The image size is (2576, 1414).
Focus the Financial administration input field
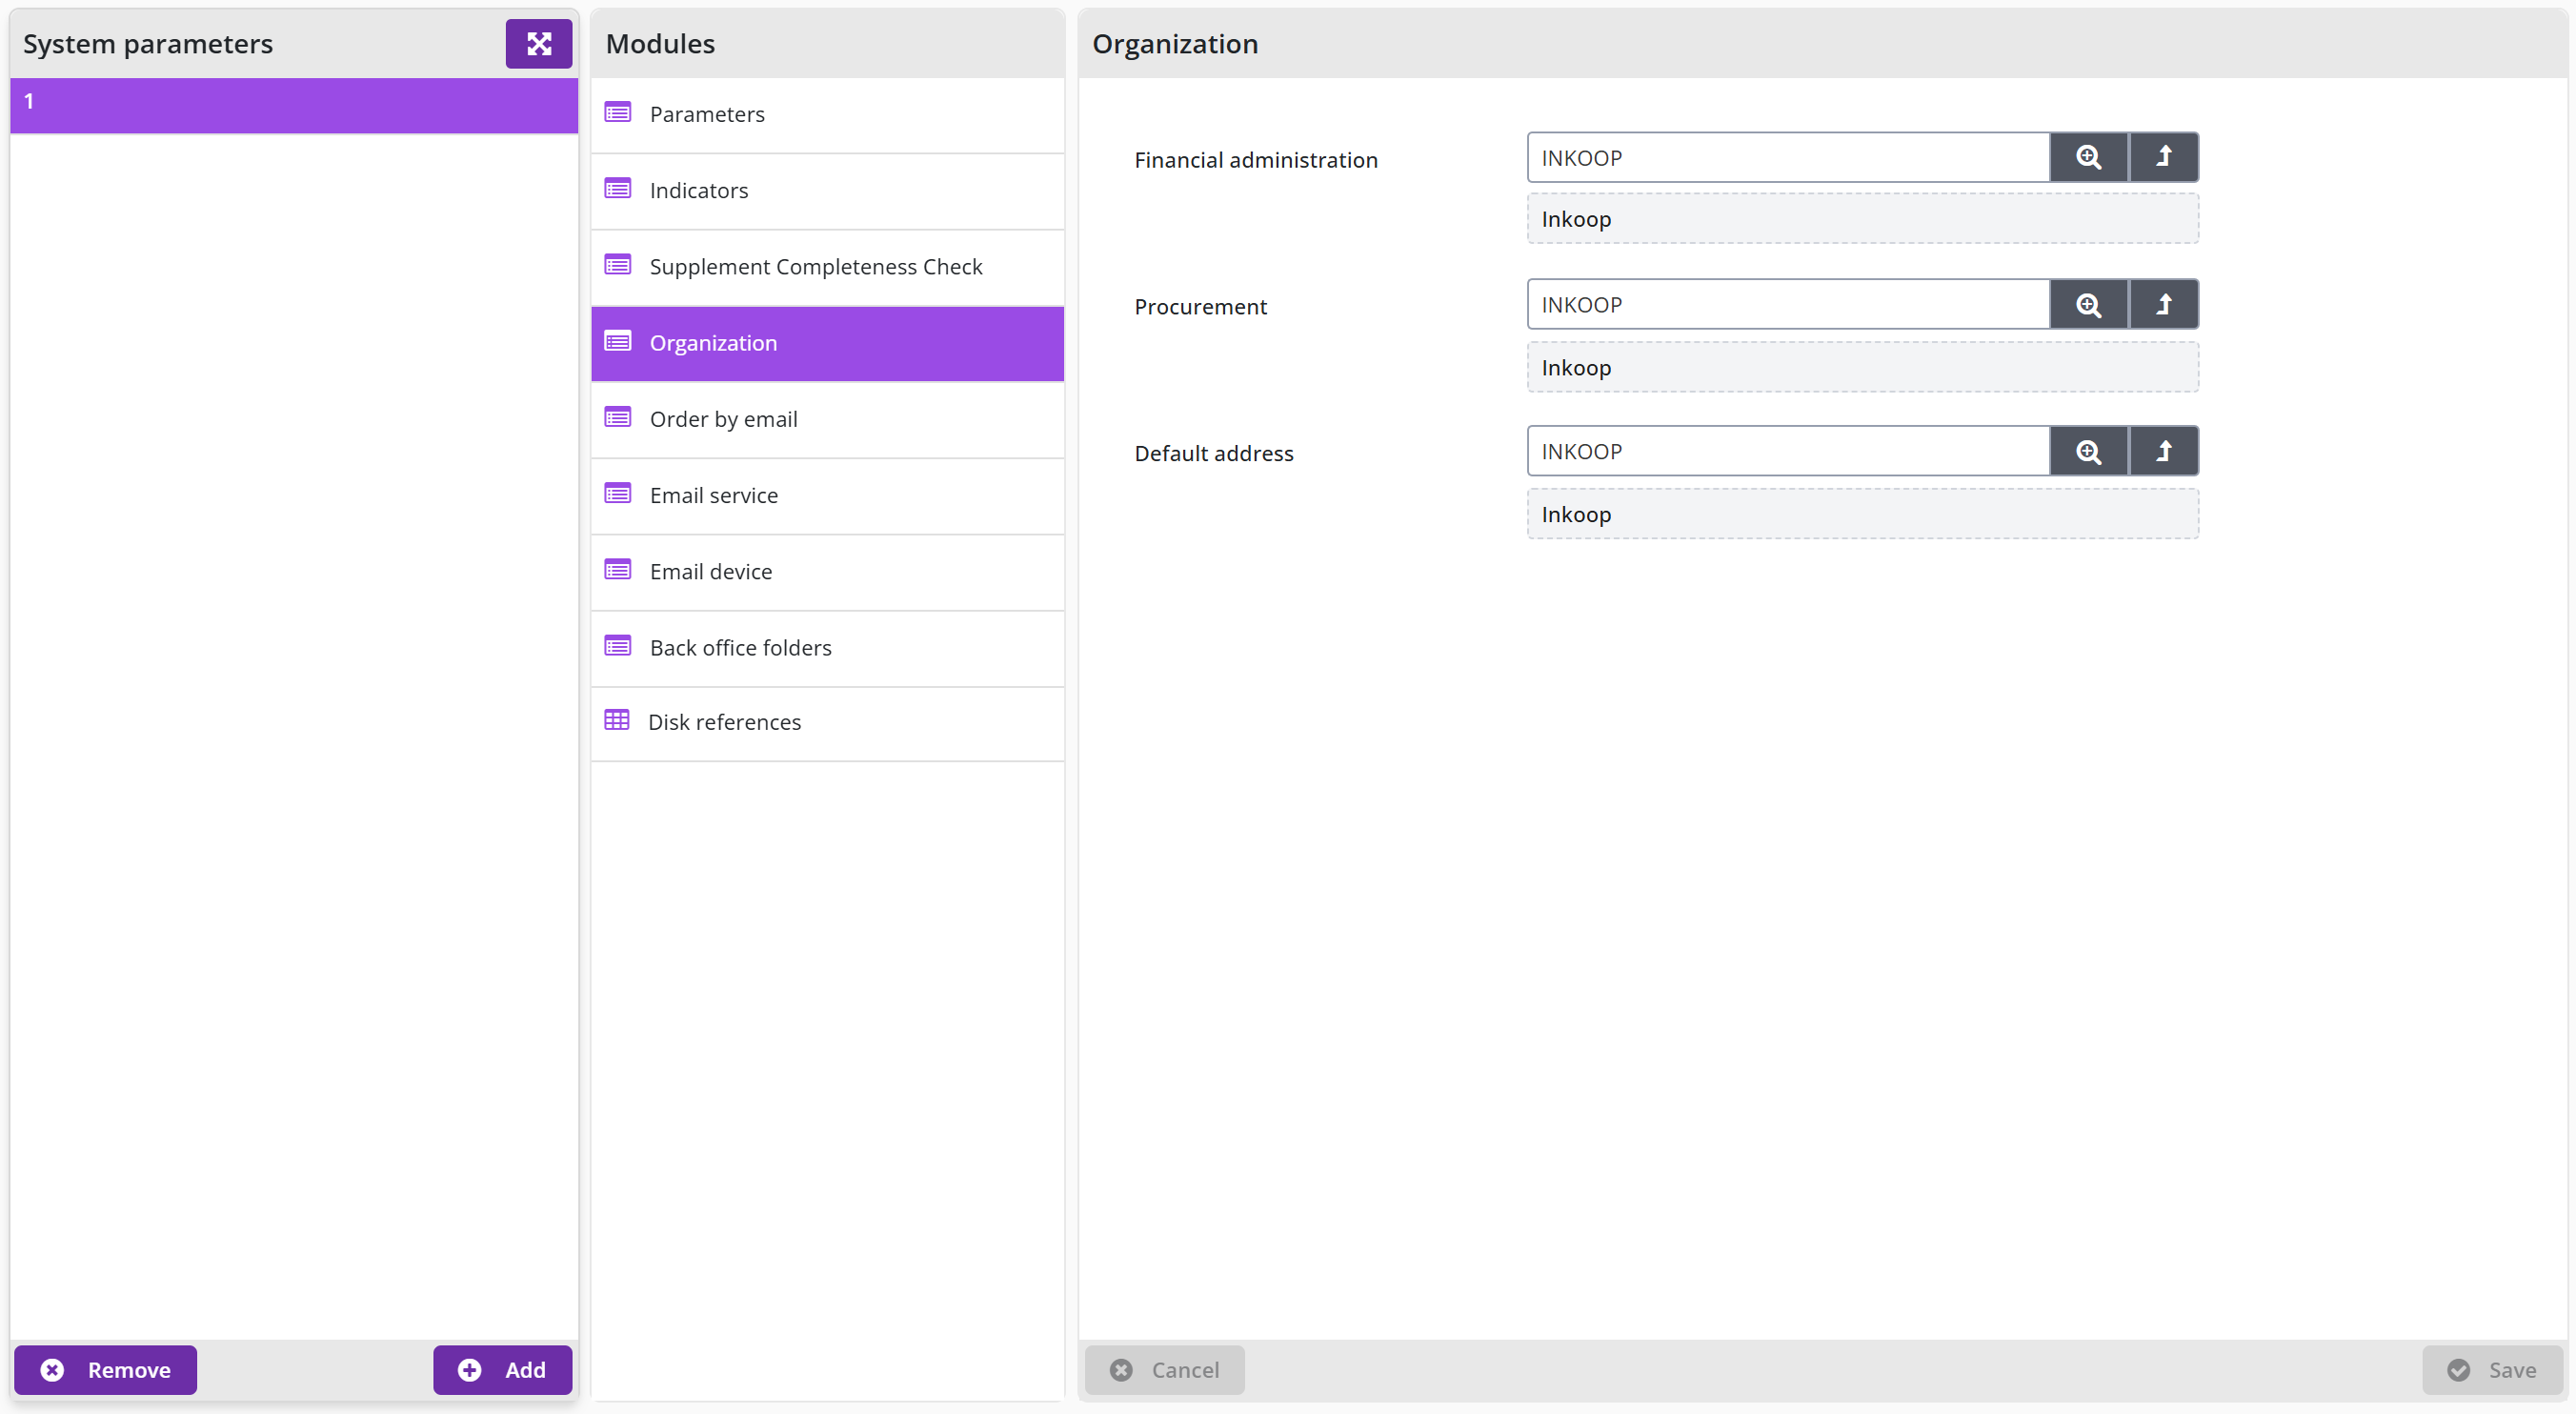pyautogui.click(x=1788, y=157)
